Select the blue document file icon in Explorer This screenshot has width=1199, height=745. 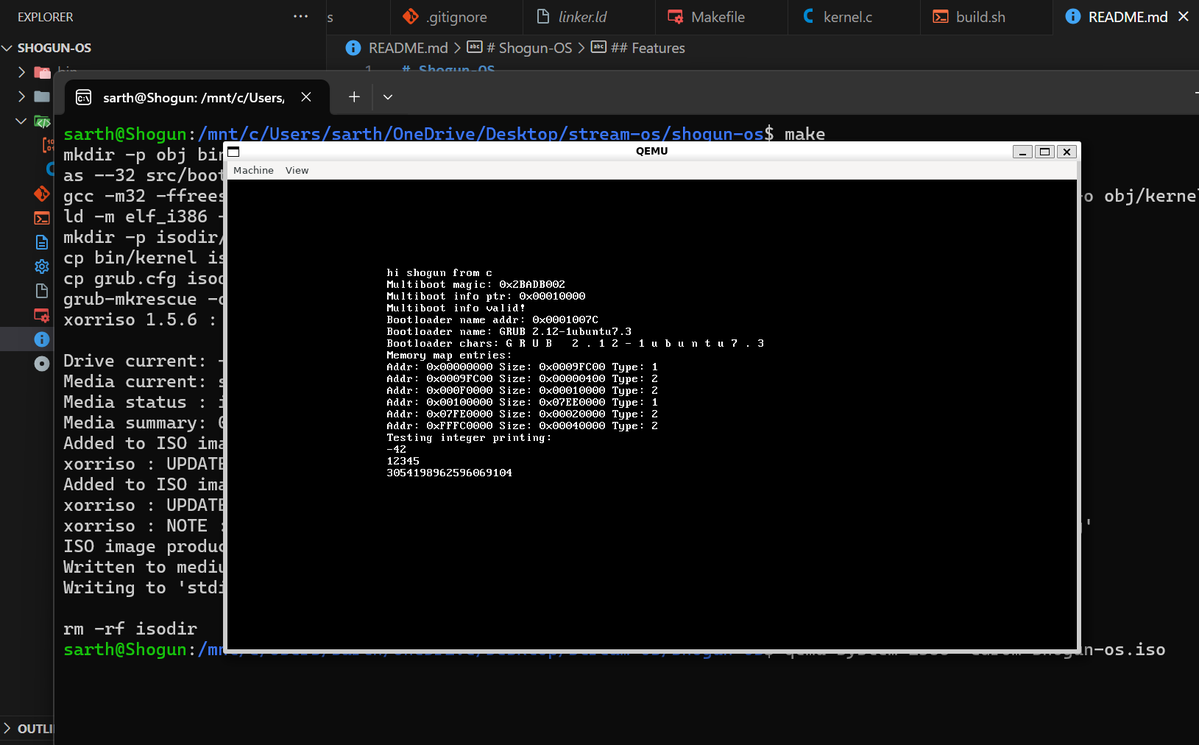point(42,242)
